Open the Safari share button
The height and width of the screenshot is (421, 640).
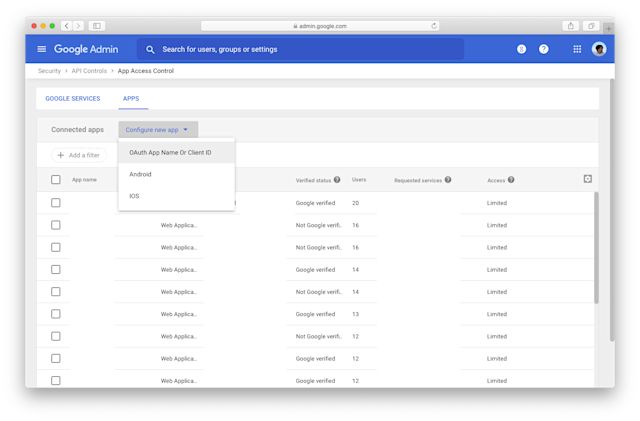(571, 26)
